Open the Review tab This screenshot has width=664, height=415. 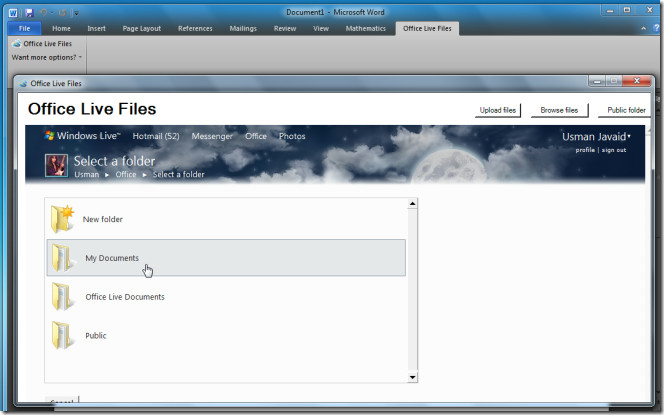coord(285,28)
